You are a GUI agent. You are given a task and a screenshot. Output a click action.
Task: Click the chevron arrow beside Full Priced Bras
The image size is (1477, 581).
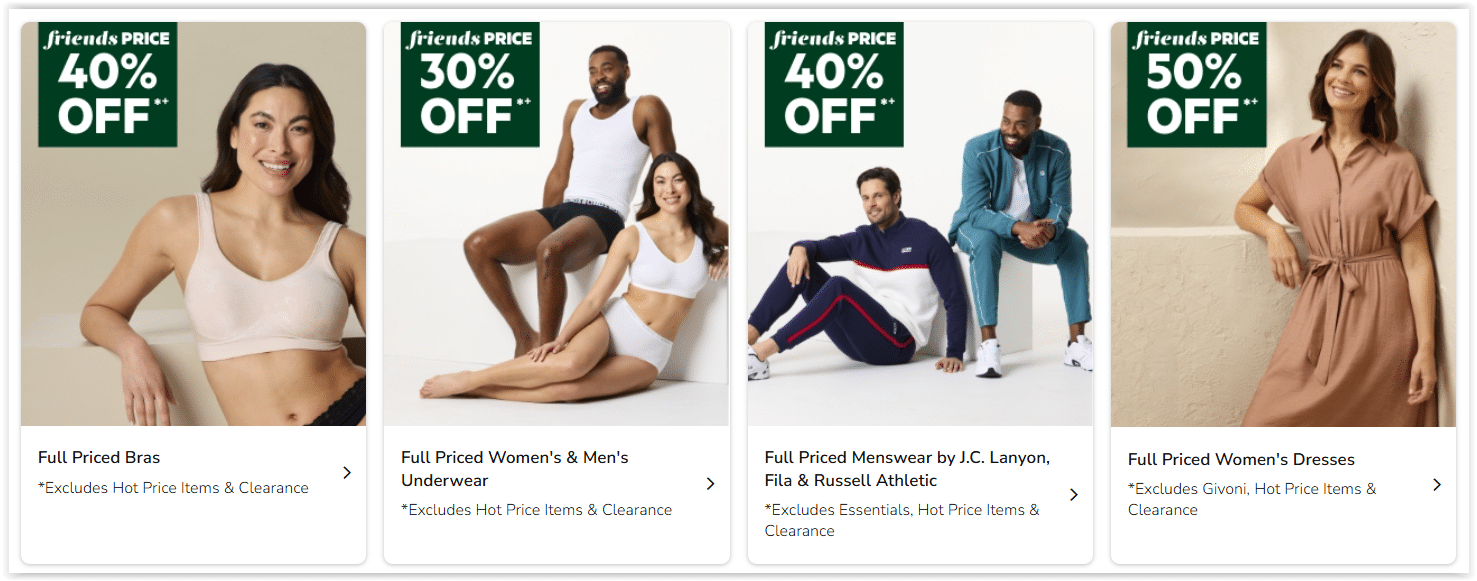click(x=347, y=473)
